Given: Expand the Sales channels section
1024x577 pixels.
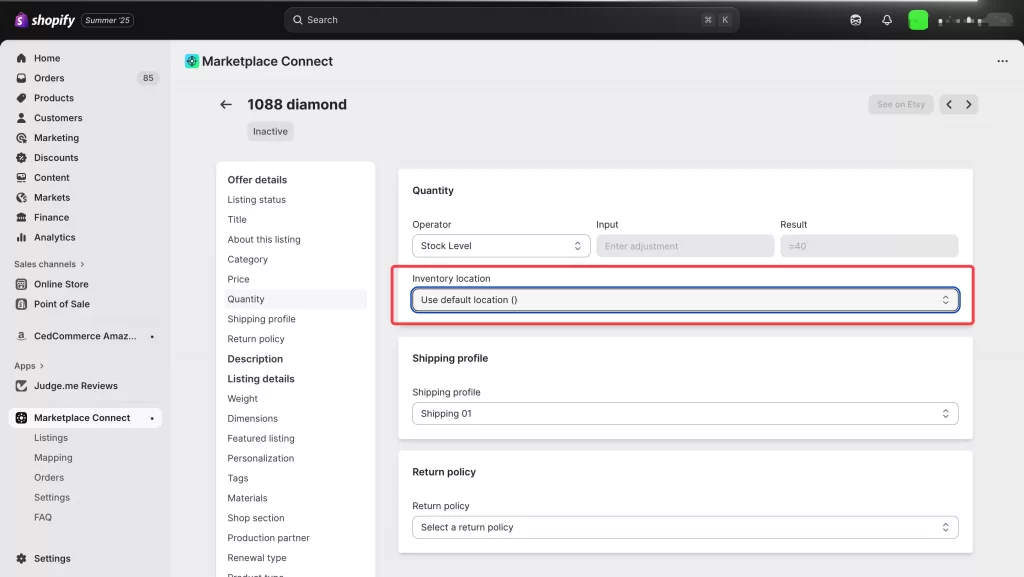Looking at the screenshot, I should 50,264.
